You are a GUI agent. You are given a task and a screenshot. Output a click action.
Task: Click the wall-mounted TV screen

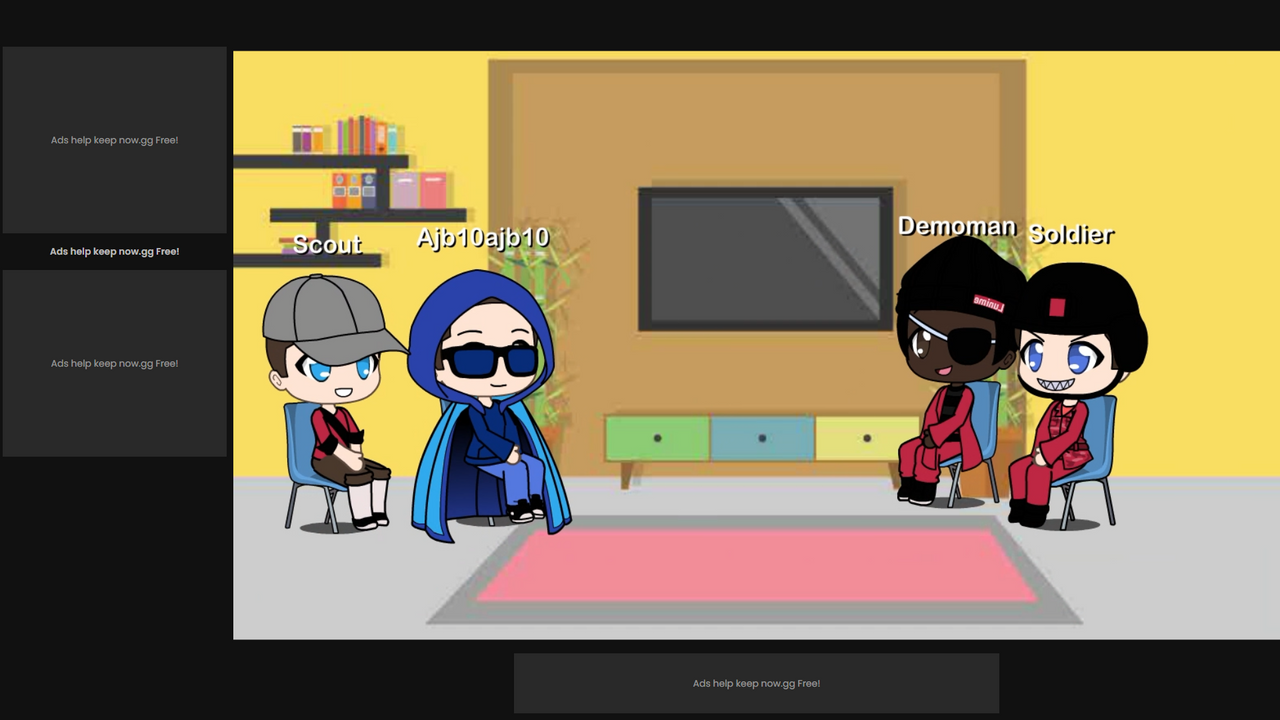pyautogui.click(x=765, y=258)
